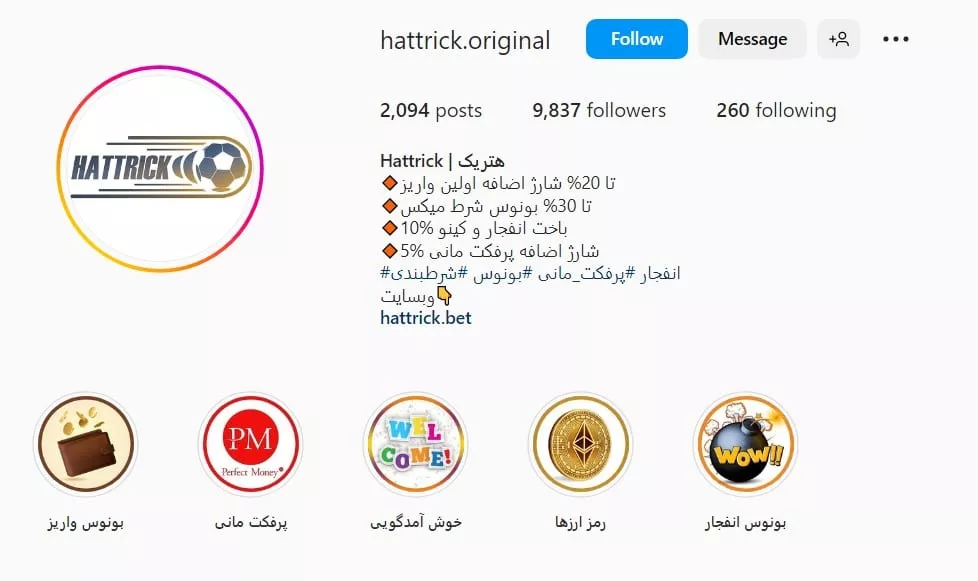Select the رمز ارزها highlight label

pos(580,522)
